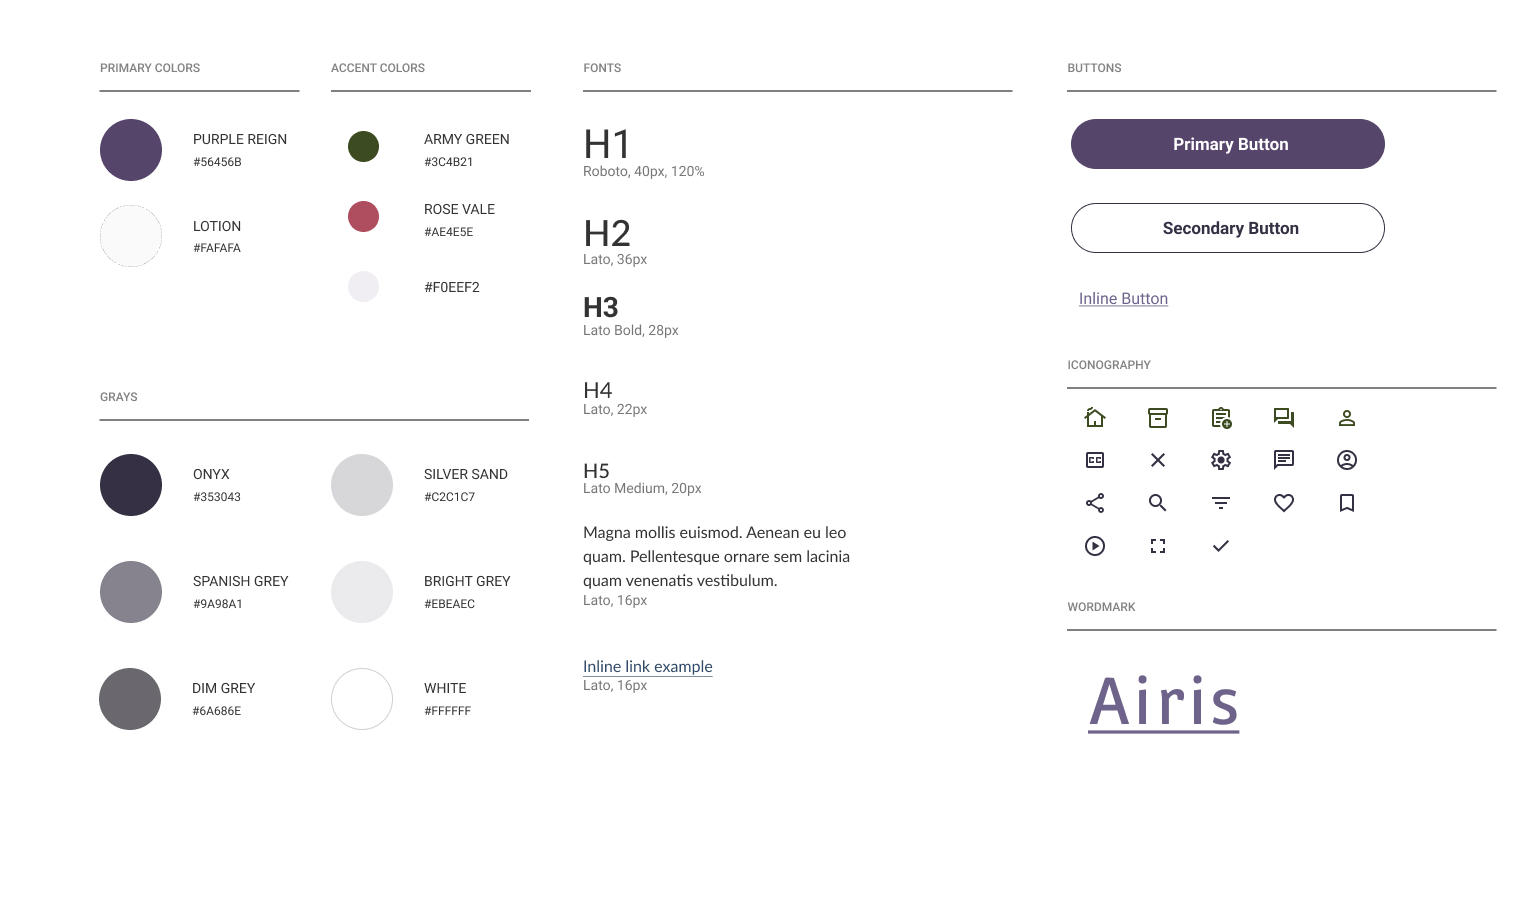The height and width of the screenshot is (902, 1521).
Task: Click the Secondary Button
Action: (1228, 228)
